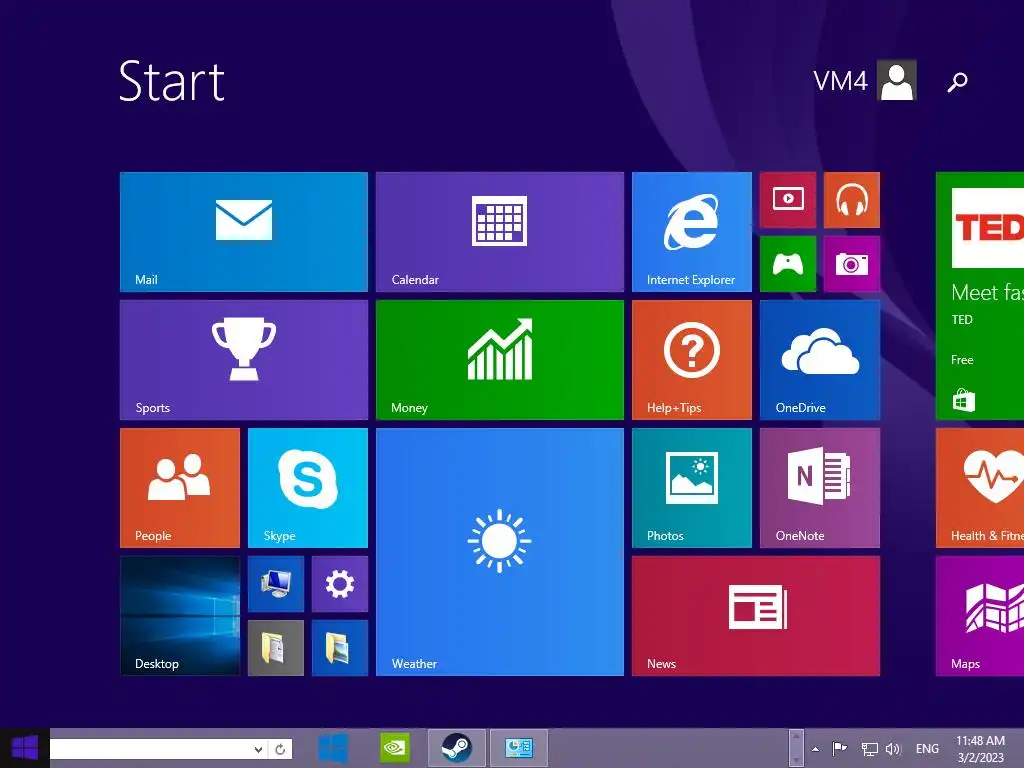The image size is (1024, 768).
Task: Open the Money tile
Action: pos(500,360)
